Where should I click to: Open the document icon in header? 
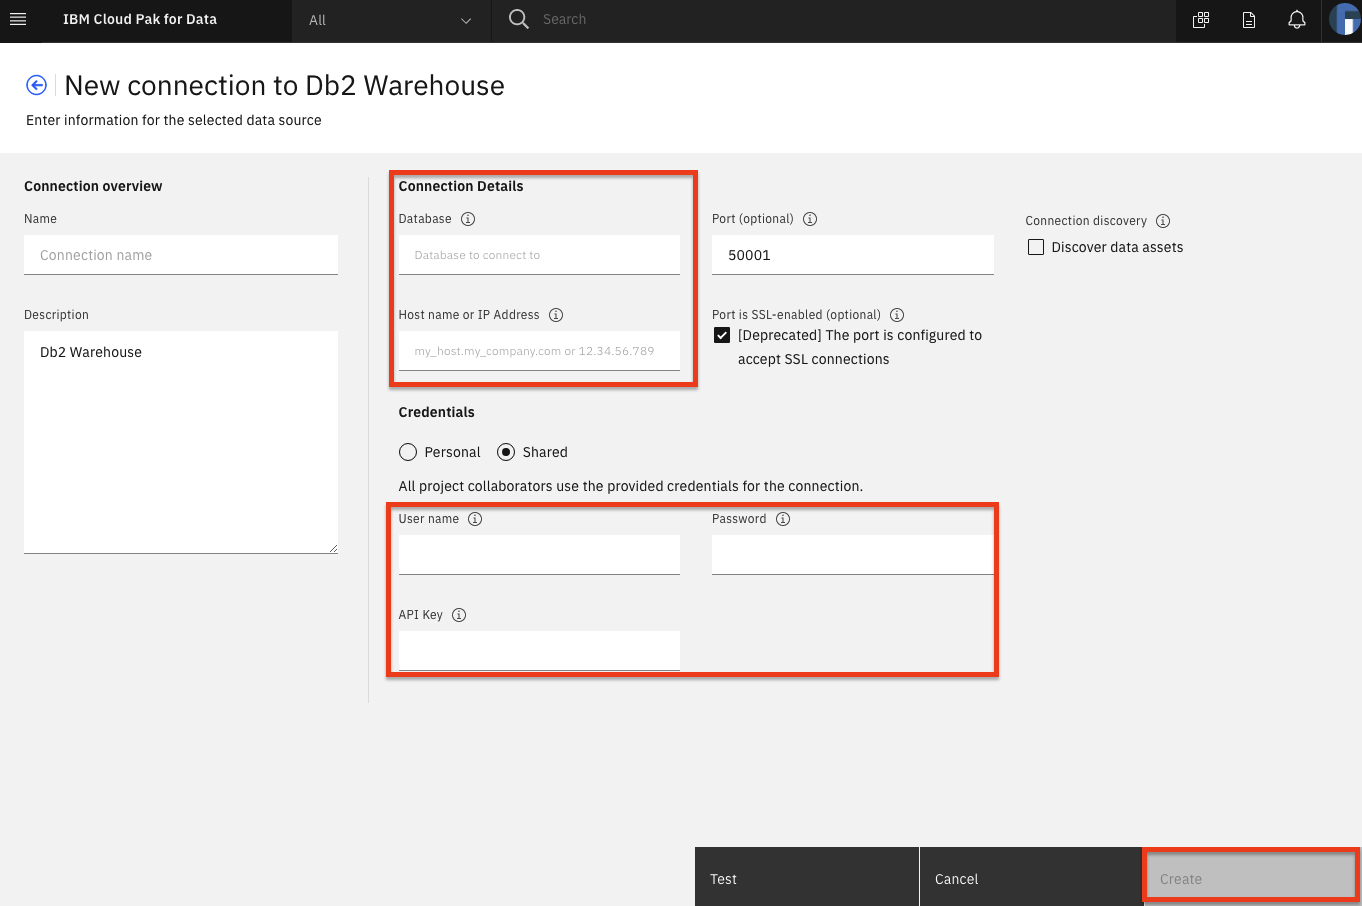(1249, 20)
